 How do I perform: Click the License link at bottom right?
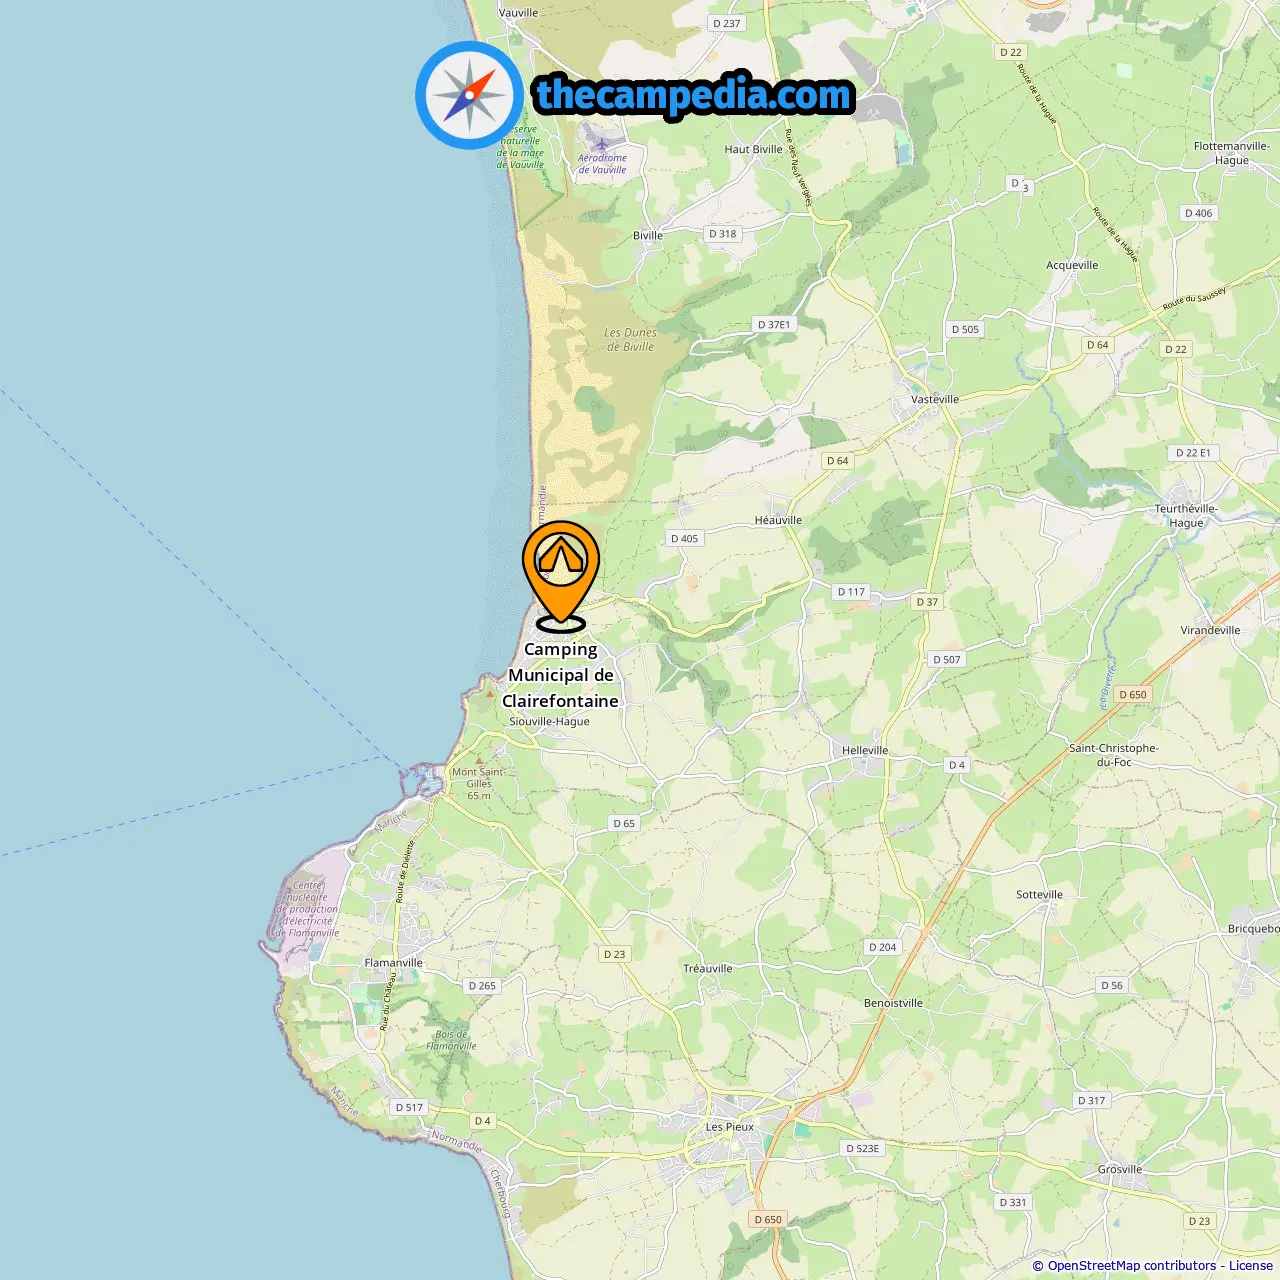point(1250,1265)
